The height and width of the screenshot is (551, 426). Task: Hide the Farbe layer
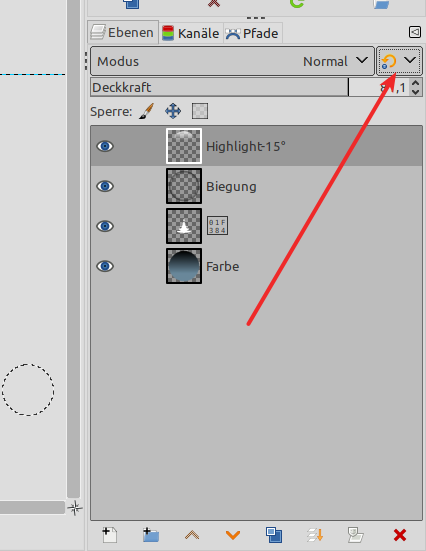tap(105, 266)
